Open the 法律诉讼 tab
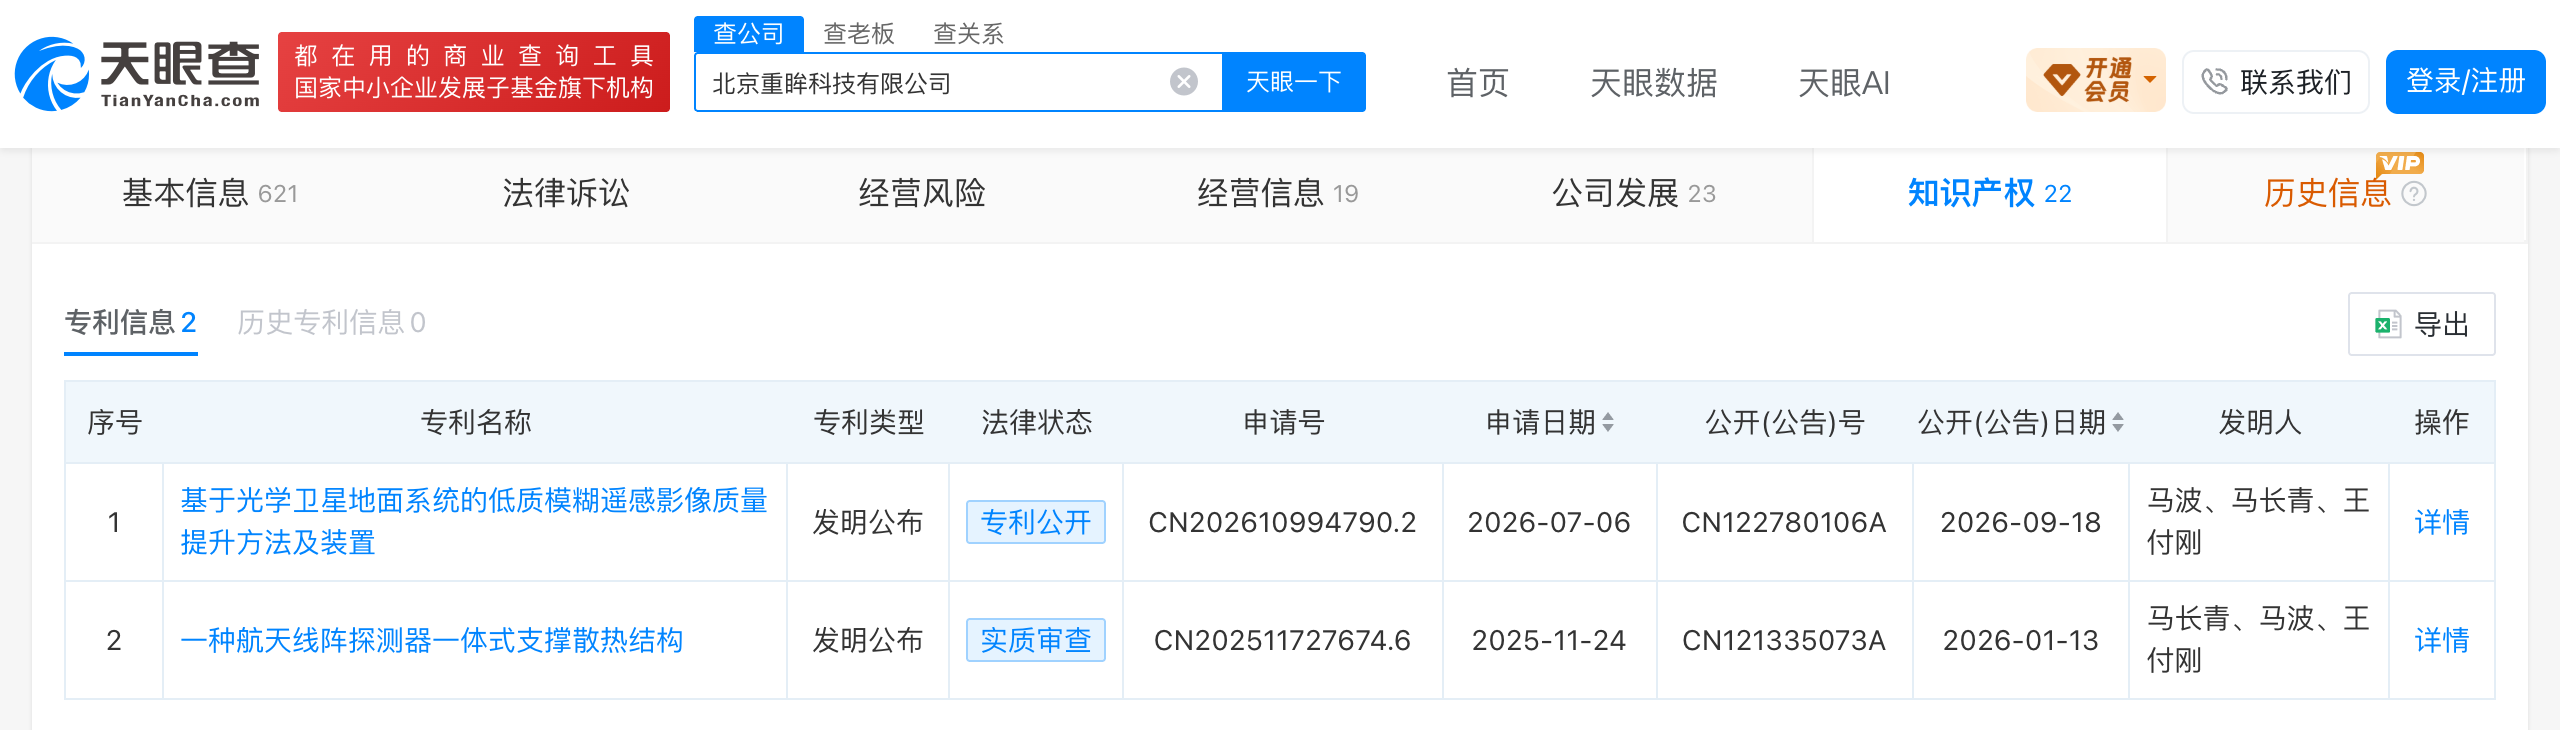 tap(566, 193)
